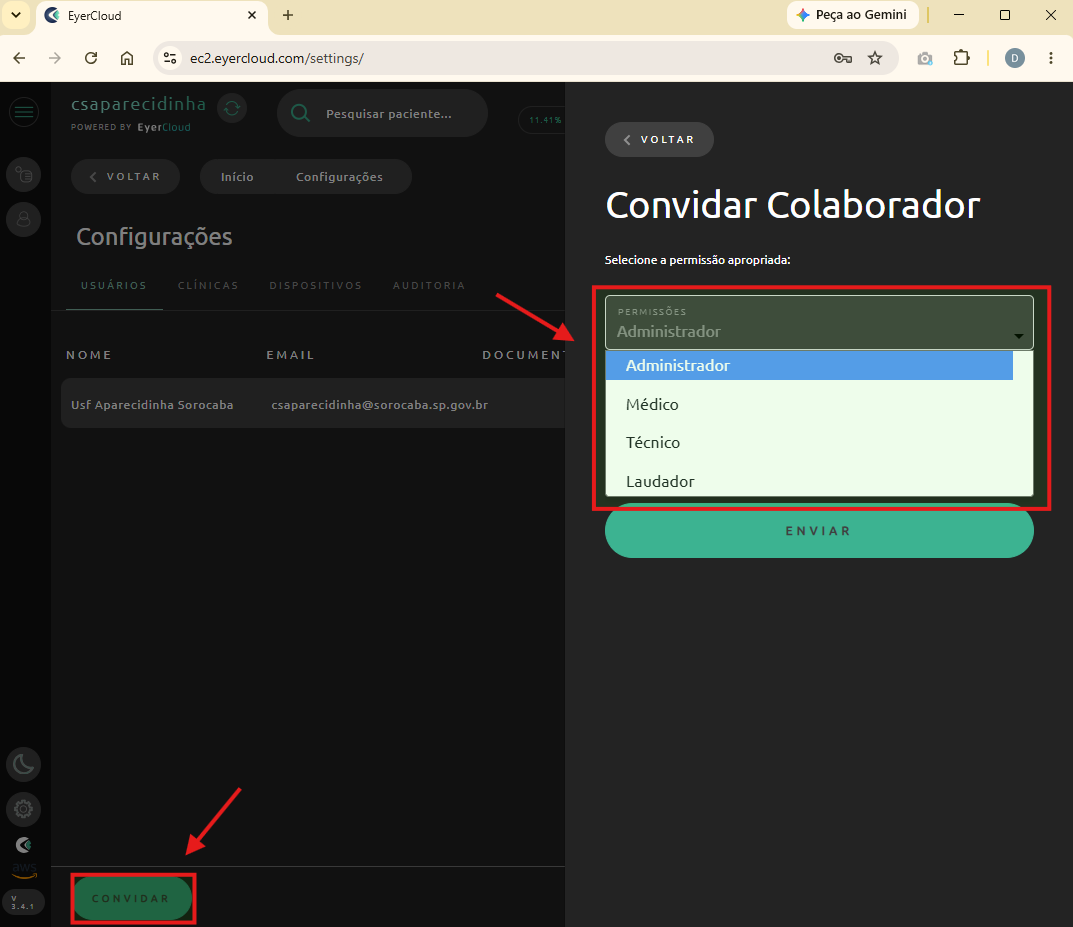Select the Usf Aparecidinha Sorocaba user row

pos(313,404)
